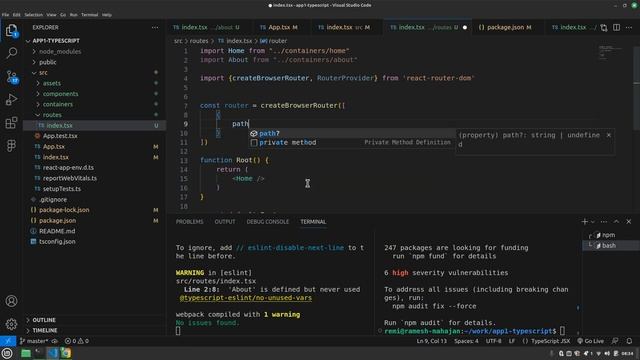The width and height of the screenshot is (640, 360).
Task: Open the Explorer view in activity bar
Action: (11, 30)
